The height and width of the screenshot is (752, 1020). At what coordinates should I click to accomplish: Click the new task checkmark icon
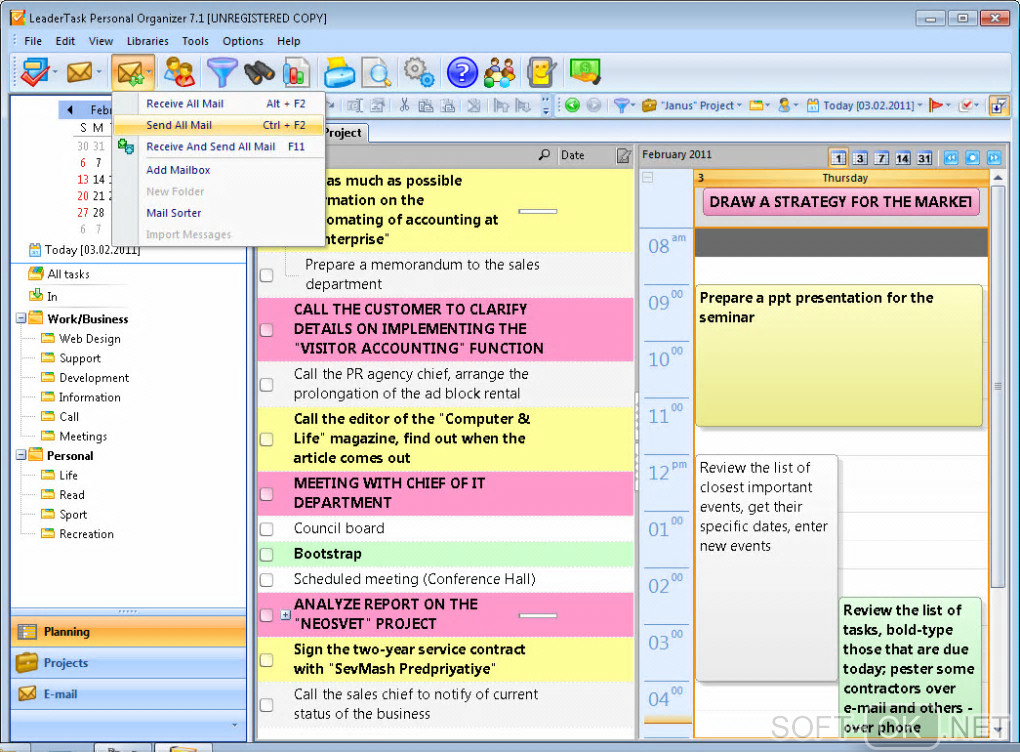(34, 72)
